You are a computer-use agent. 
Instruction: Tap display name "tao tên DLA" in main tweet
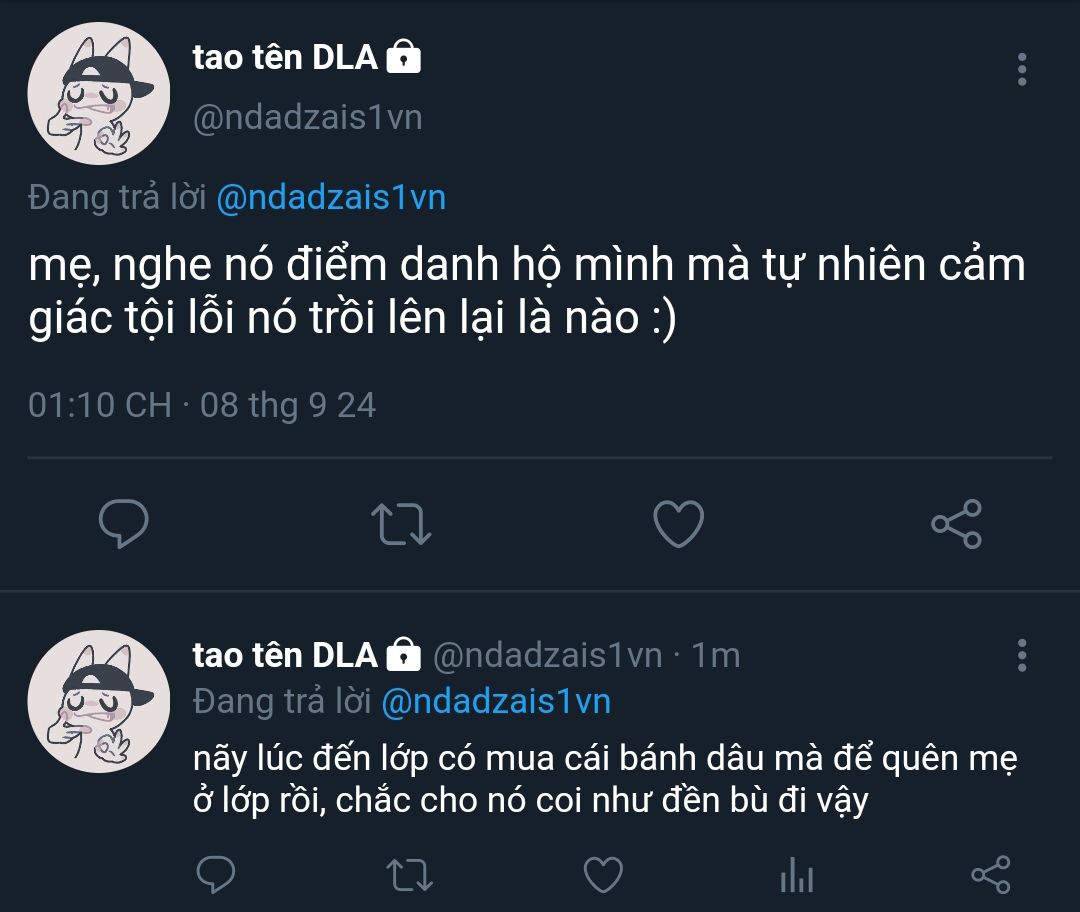click(284, 57)
